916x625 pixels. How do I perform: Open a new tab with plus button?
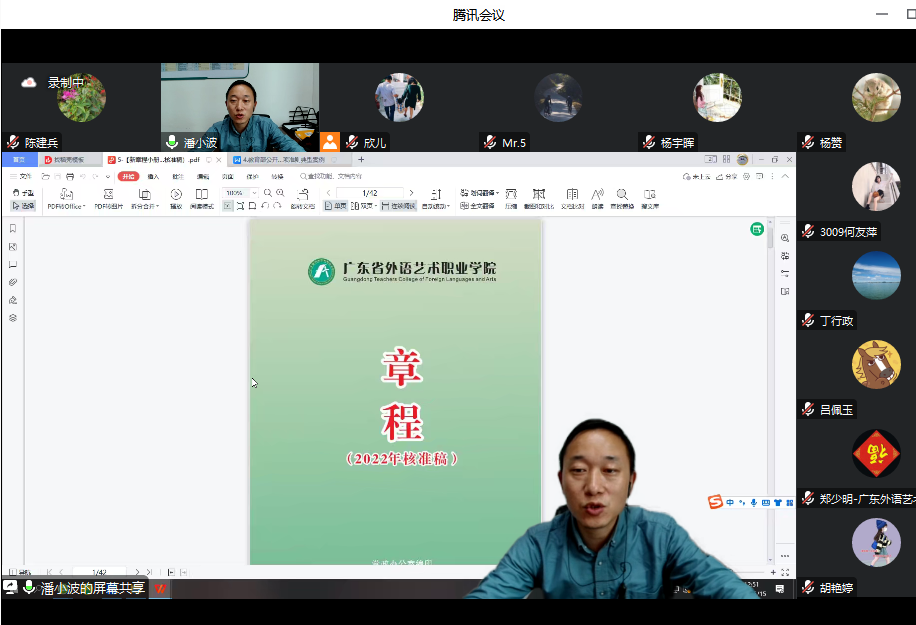(x=361, y=159)
